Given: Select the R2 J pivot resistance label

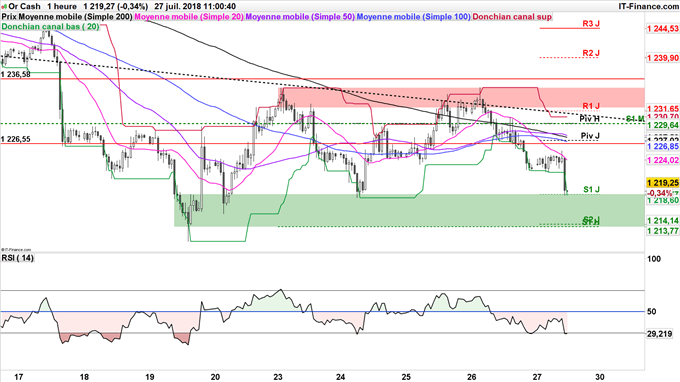Looking at the screenshot, I should (x=591, y=53).
